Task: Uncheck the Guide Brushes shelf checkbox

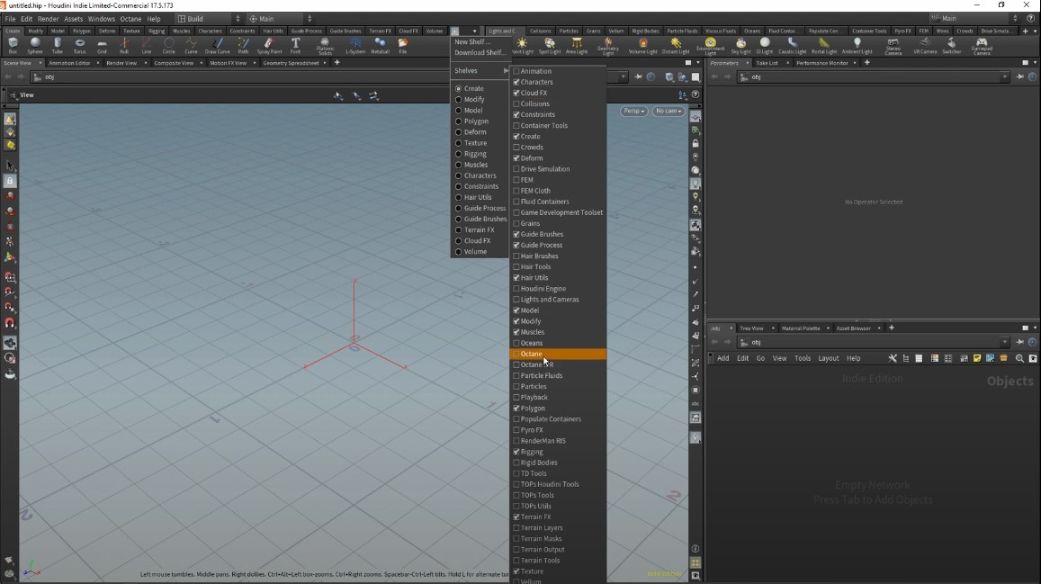Action: tap(516, 234)
